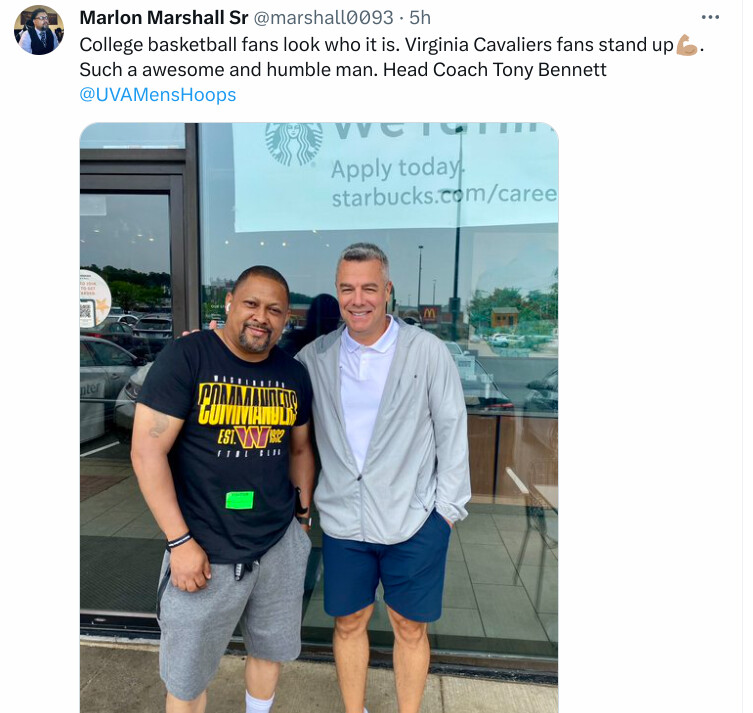Click the starbucks.com/careers text in photo
The image size is (753, 713).
[x=445, y=195]
